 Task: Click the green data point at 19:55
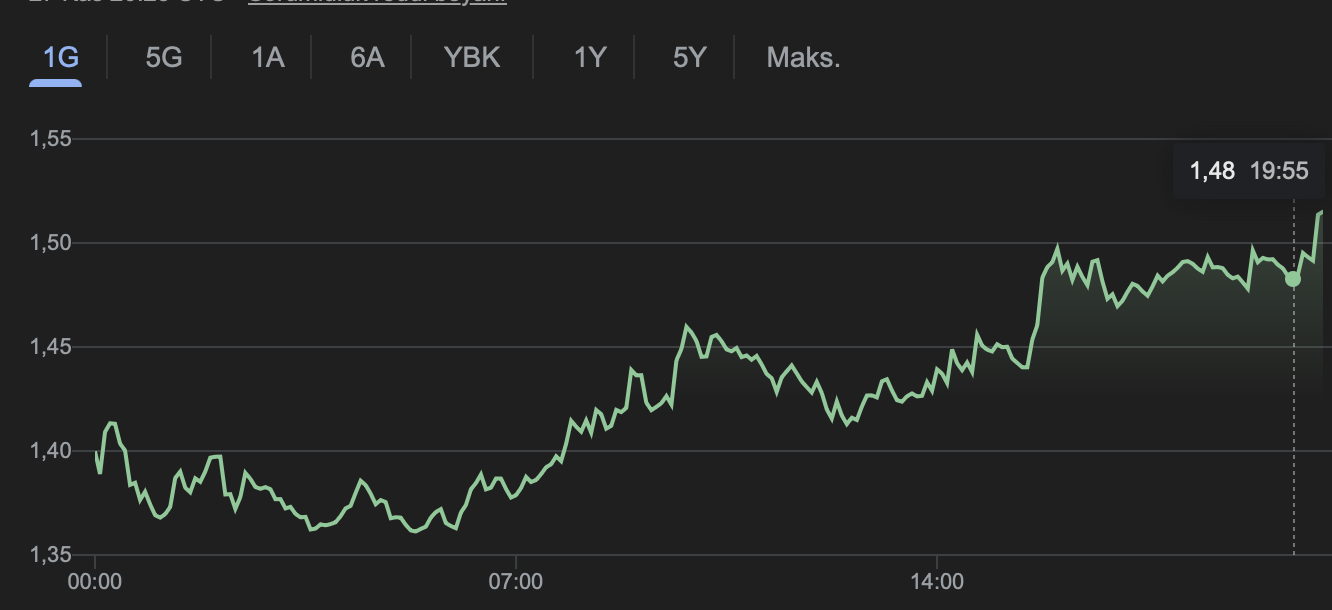(1293, 279)
